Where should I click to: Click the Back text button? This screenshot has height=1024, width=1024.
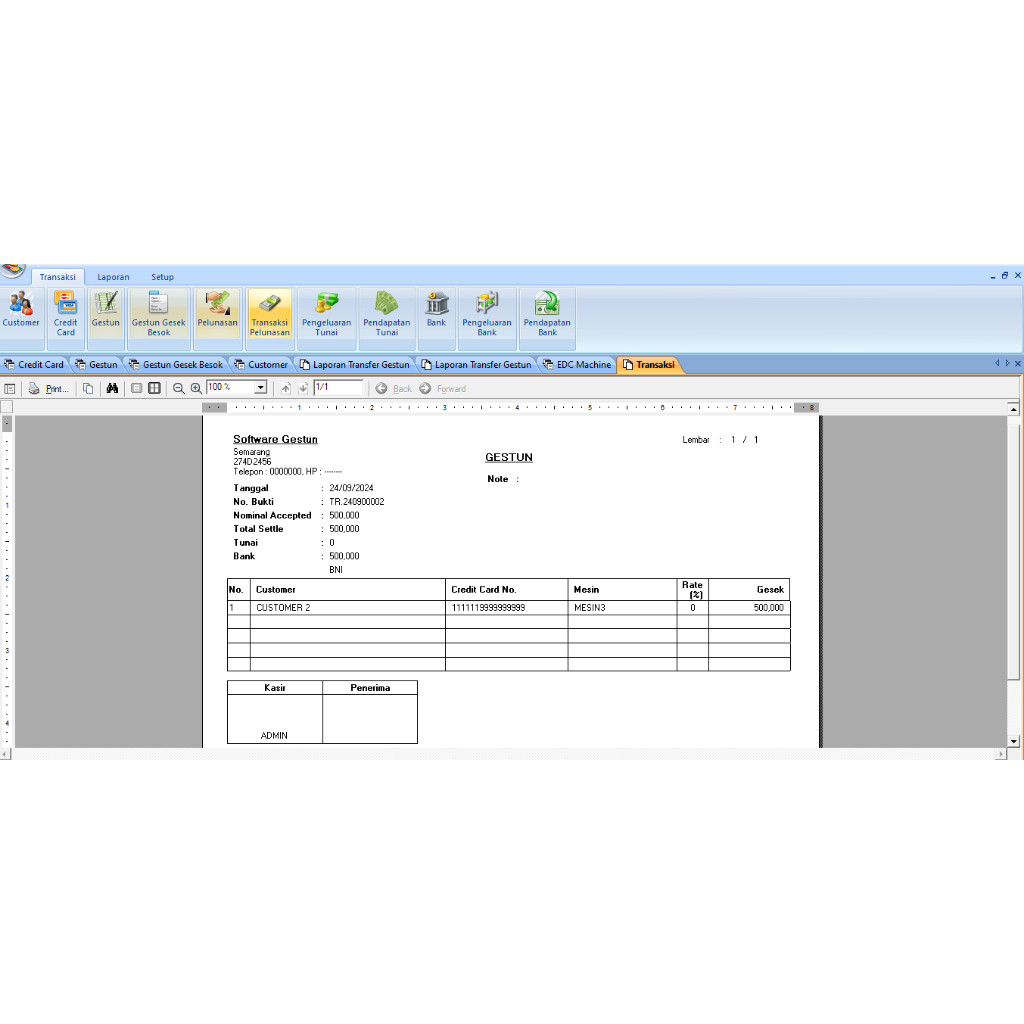click(x=402, y=389)
